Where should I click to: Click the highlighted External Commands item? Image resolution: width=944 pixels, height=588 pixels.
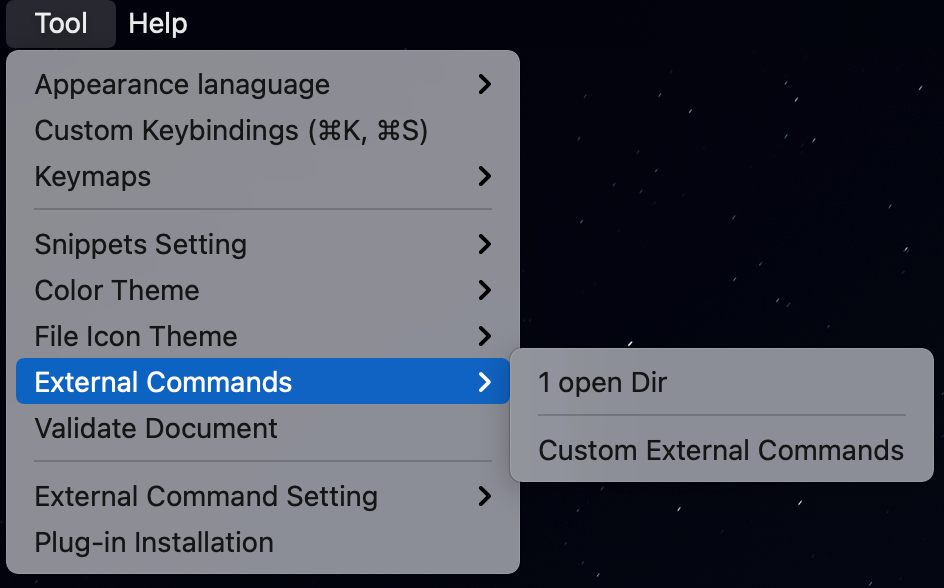click(163, 382)
